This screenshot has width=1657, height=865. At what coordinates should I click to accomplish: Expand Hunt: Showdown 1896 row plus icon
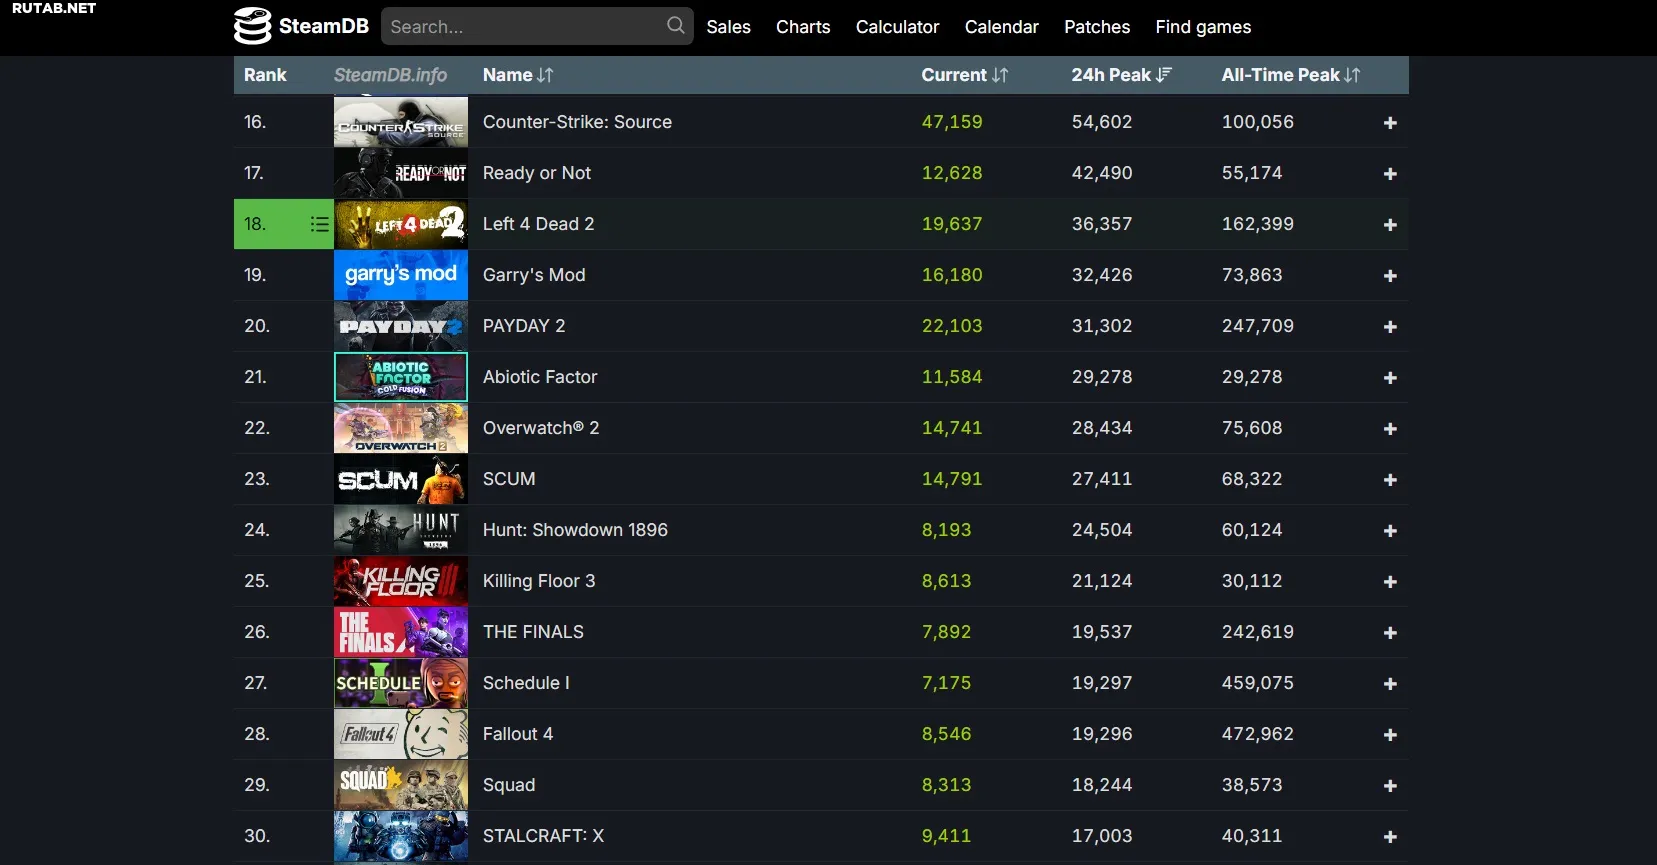click(x=1390, y=531)
